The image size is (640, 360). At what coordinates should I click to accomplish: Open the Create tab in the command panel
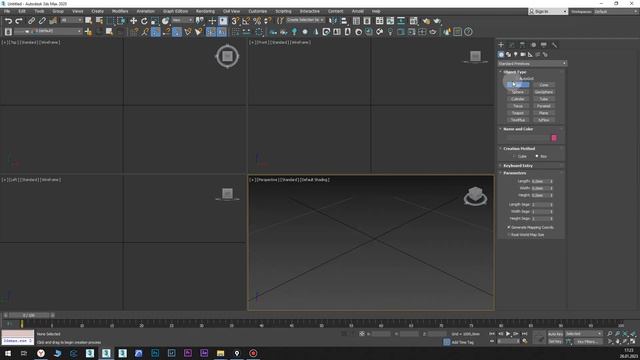(501, 45)
